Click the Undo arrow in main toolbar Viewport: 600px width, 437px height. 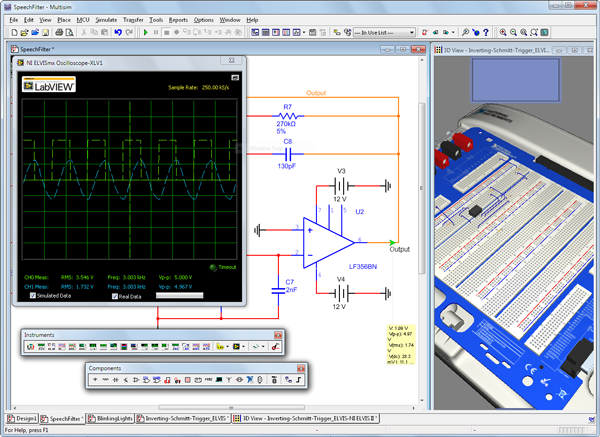pyautogui.click(x=117, y=32)
